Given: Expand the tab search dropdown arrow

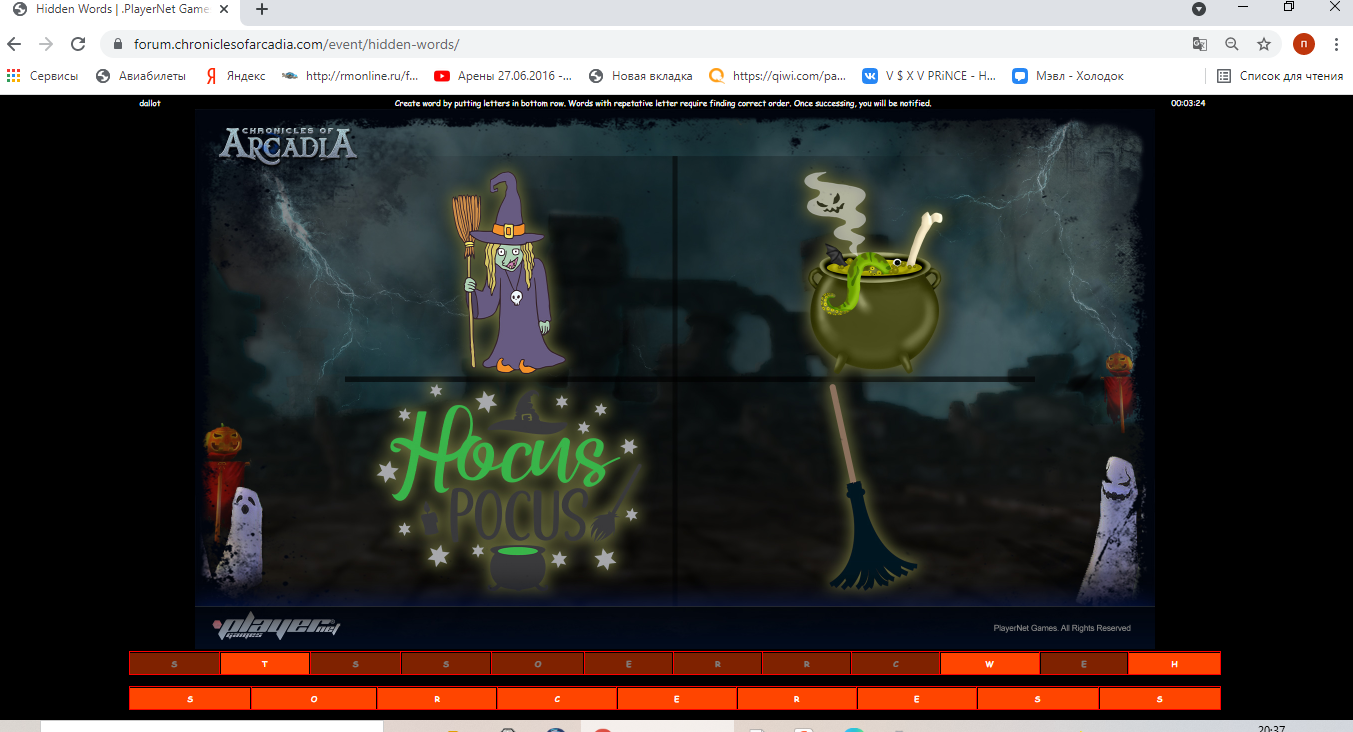Looking at the screenshot, I should (1198, 9).
